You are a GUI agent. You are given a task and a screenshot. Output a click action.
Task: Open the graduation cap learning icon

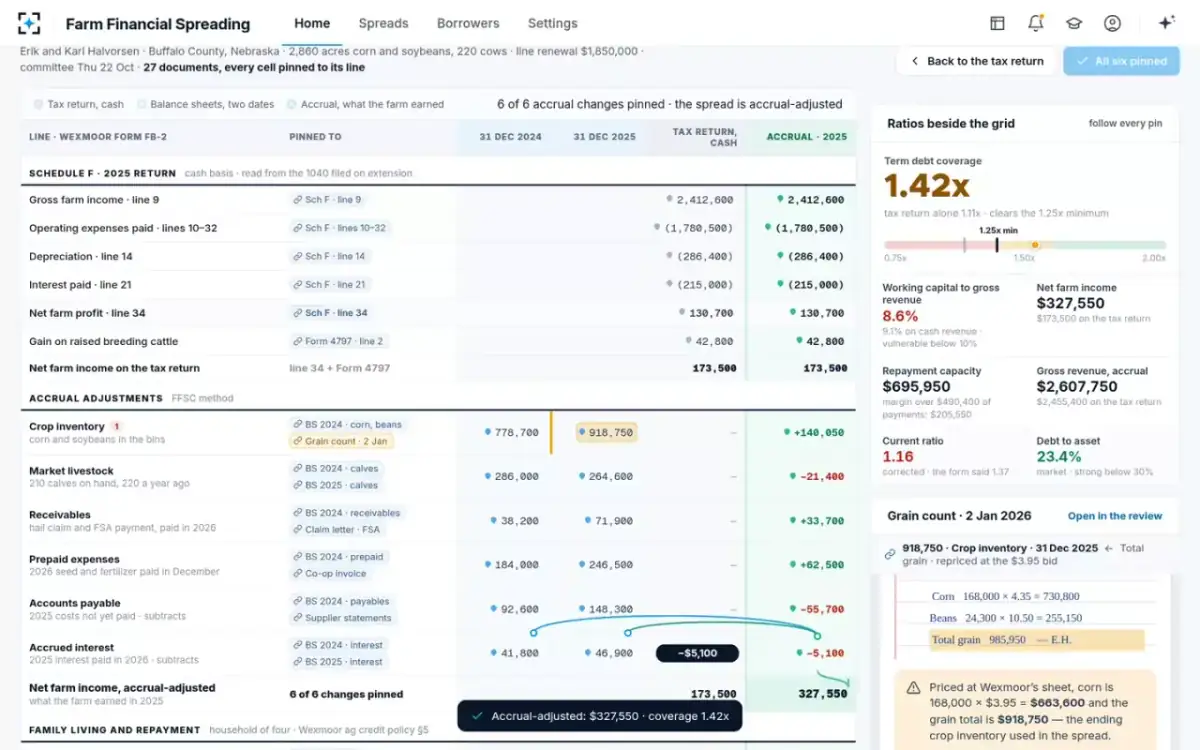coord(1074,23)
